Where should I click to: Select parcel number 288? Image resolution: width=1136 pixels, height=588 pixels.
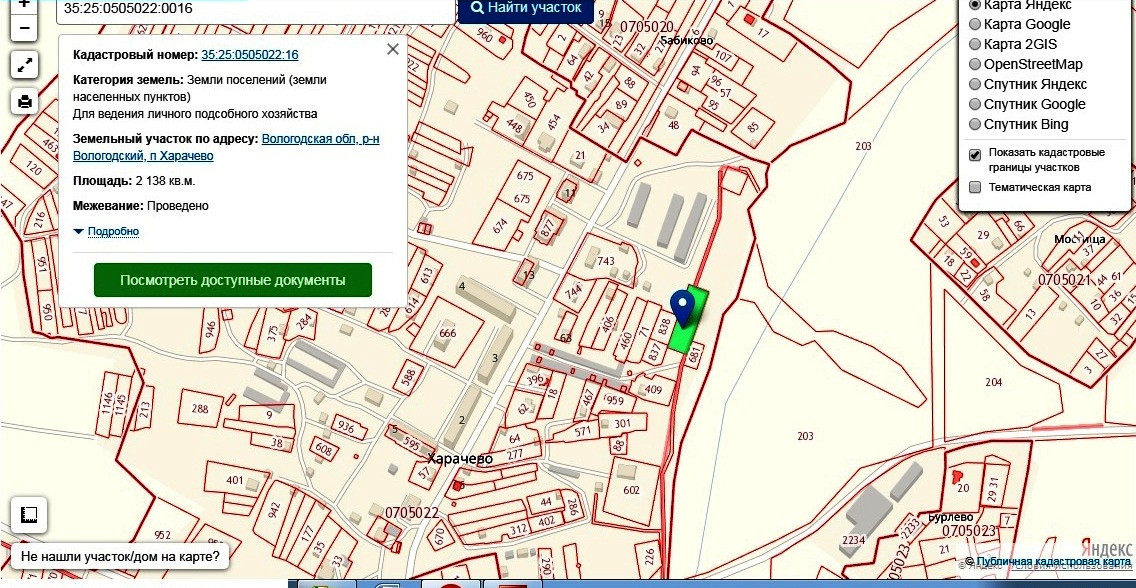(x=200, y=408)
